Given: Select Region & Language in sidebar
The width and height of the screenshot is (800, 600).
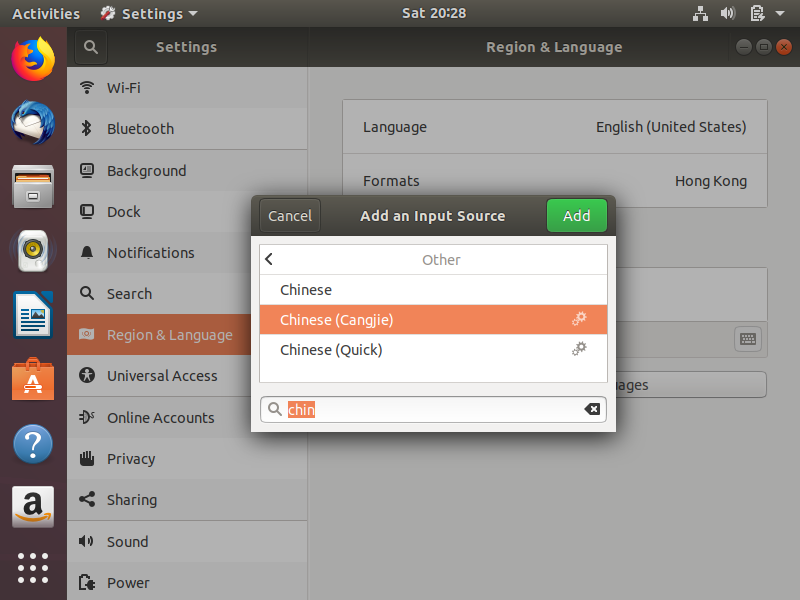Looking at the screenshot, I should (x=159, y=335).
